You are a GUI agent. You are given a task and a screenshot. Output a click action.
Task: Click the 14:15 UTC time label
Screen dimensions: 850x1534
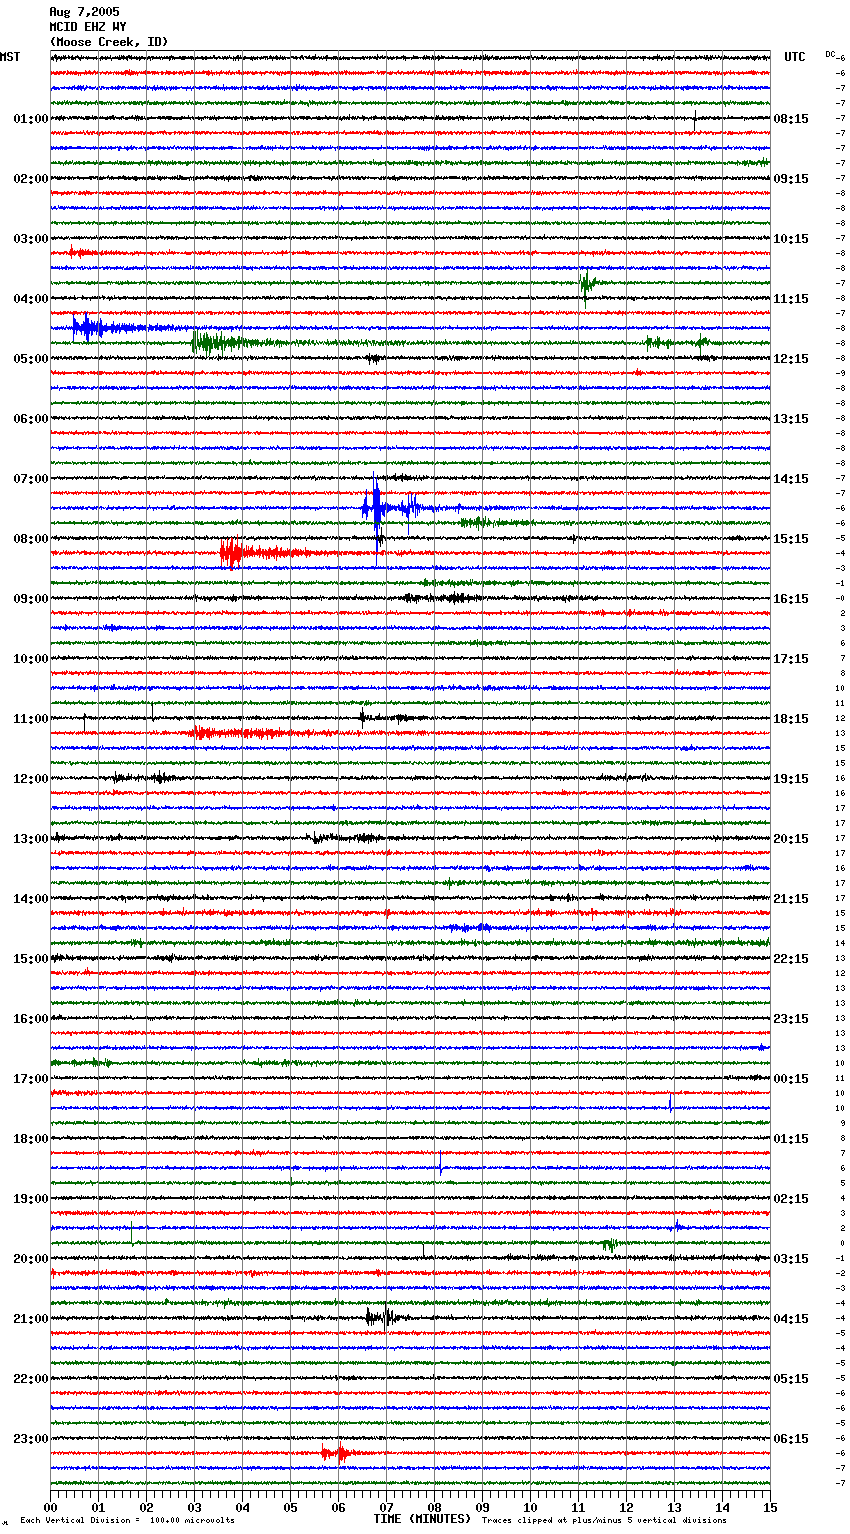point(791,479)
